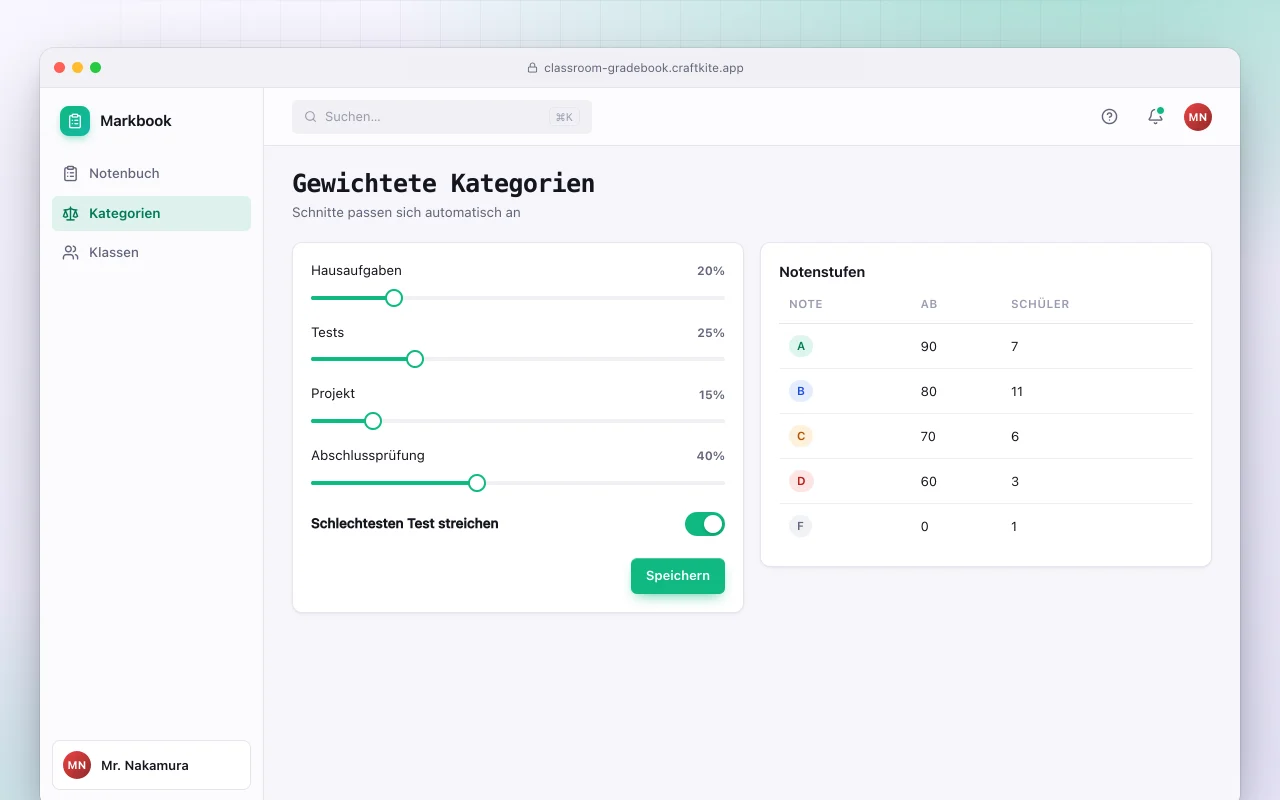Click the Schüler count 11
Screen dimensions: 1280x800
coord(1017,392)
